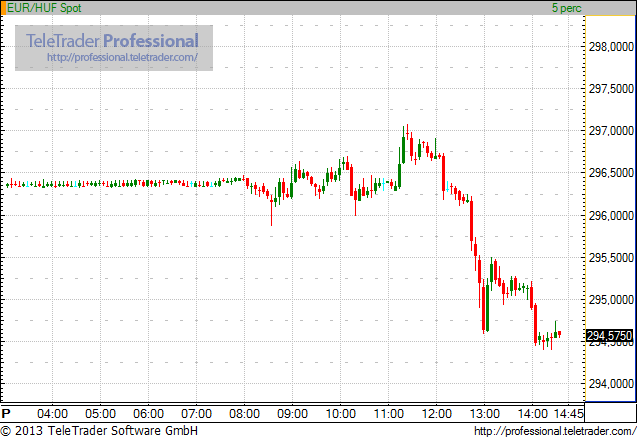This screenshot has height=440, width=637.
Task: Click the 10:00 time axis label
Action: tap(340, 414)
